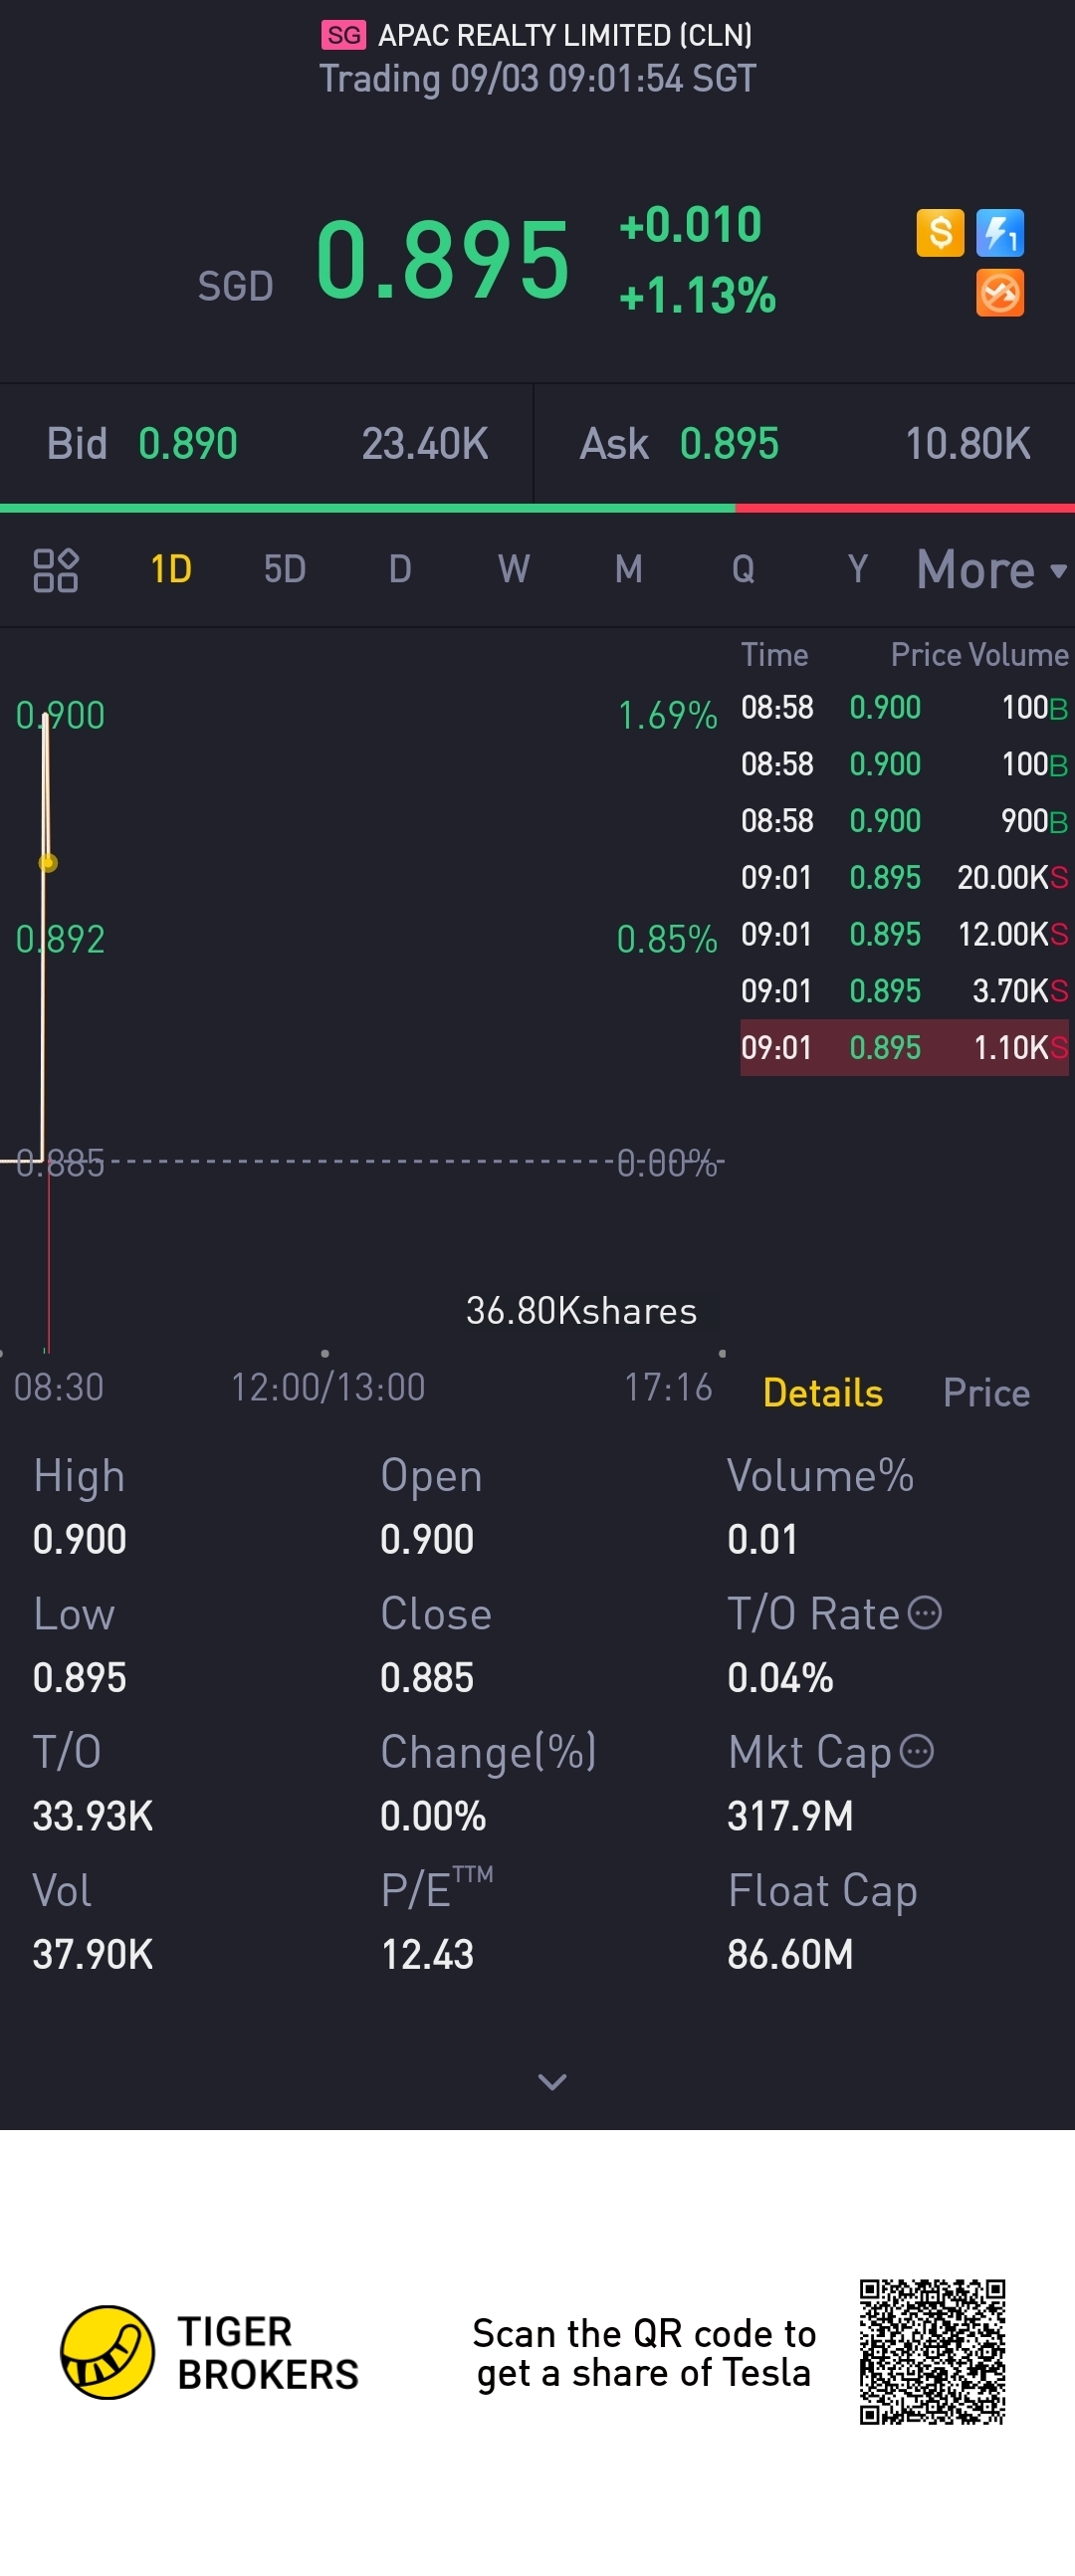Expand the More timeframe dropdown

click(x=990, y=570)
